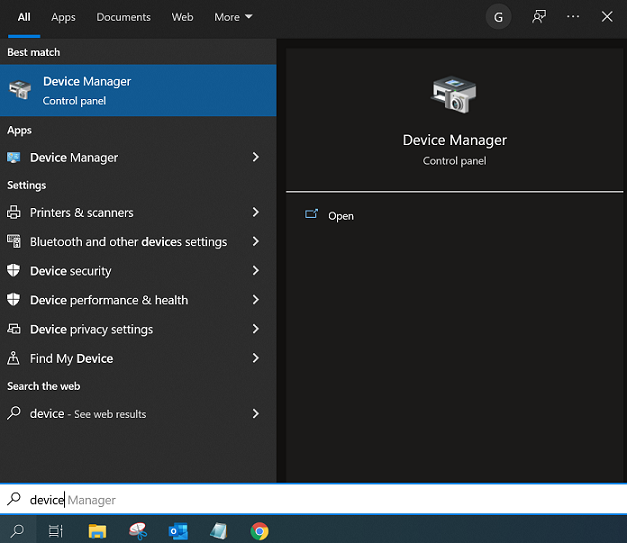Select the Web search tab
Image resolution: width=627 pixels, height=543 pixels.
pos(182,17)
